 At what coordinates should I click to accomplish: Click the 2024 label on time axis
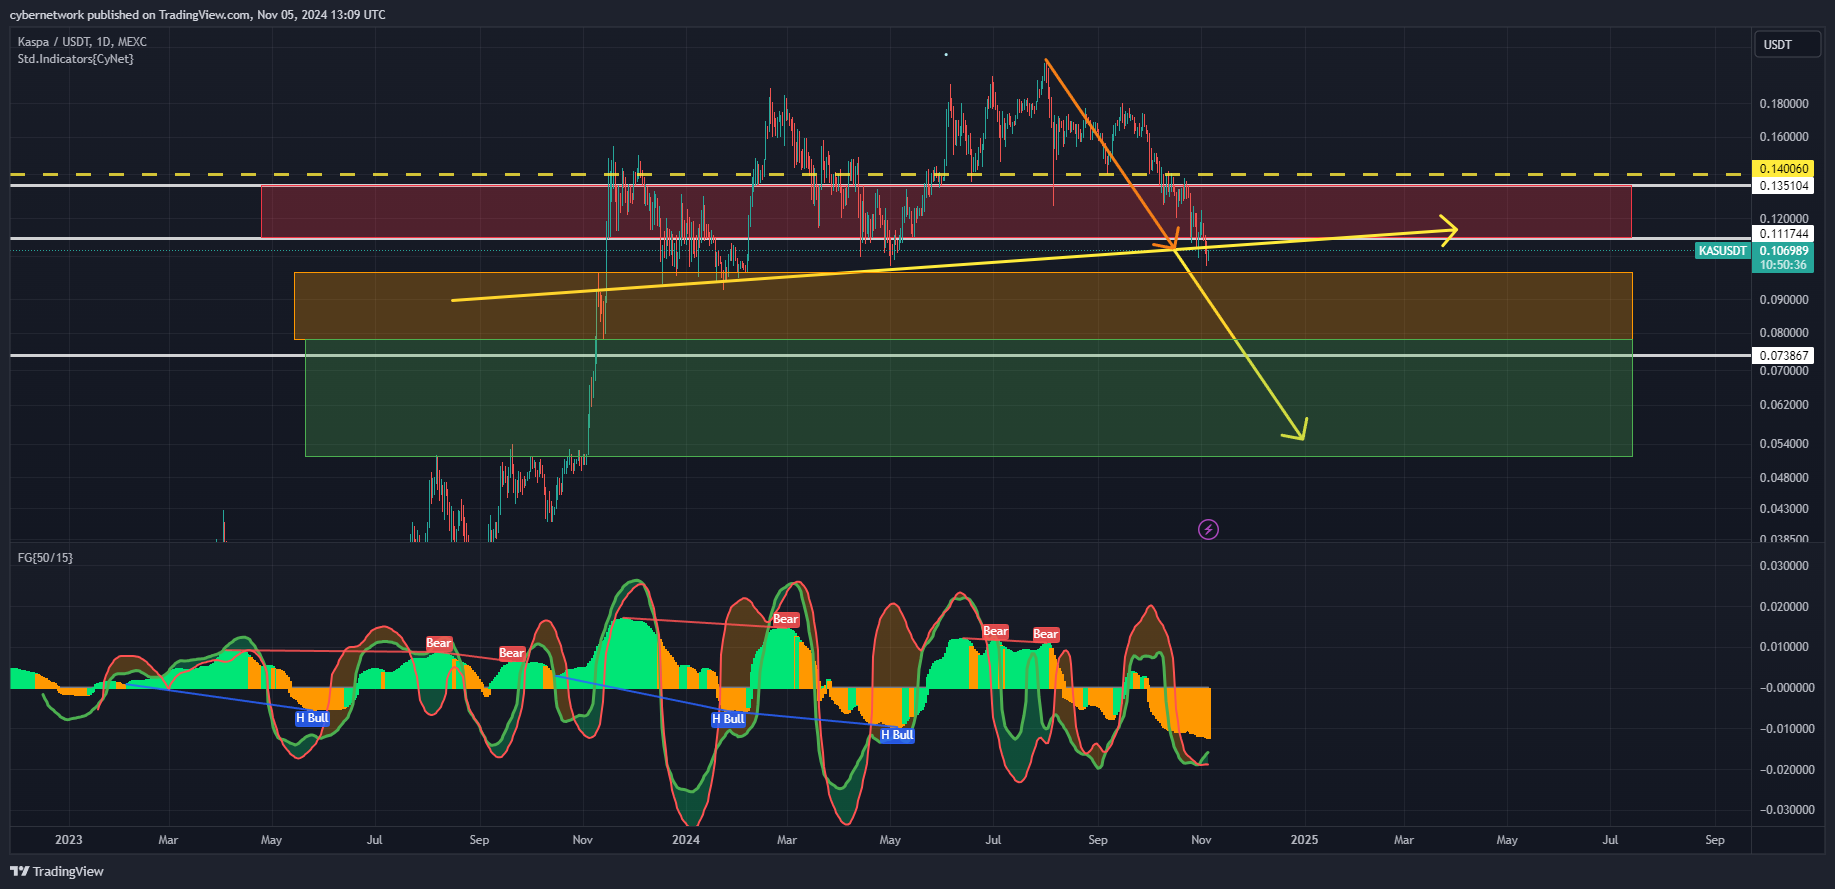pos(686,840)
